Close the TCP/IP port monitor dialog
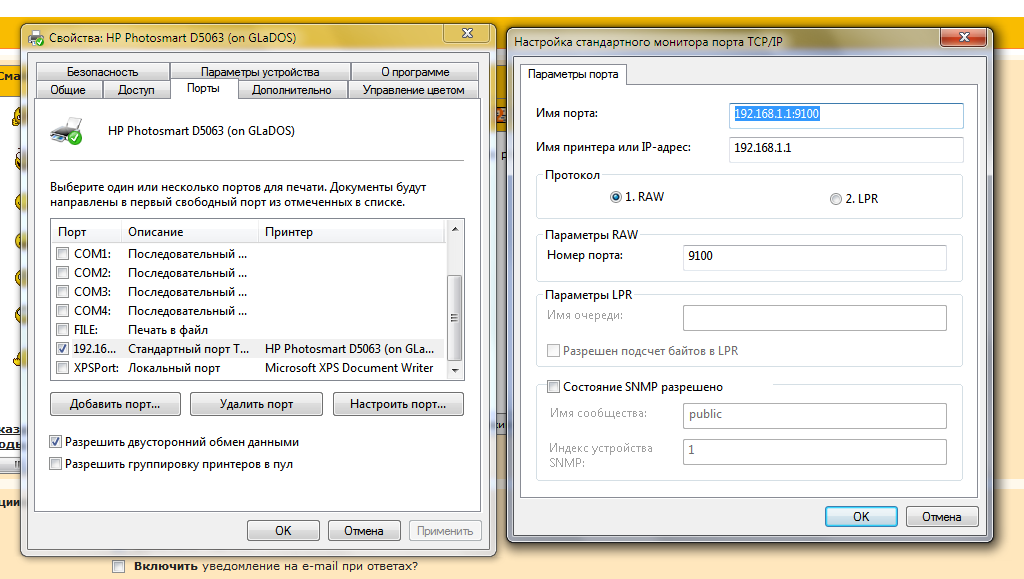This screenshot has width=1024, height=579. click(963, 37)
